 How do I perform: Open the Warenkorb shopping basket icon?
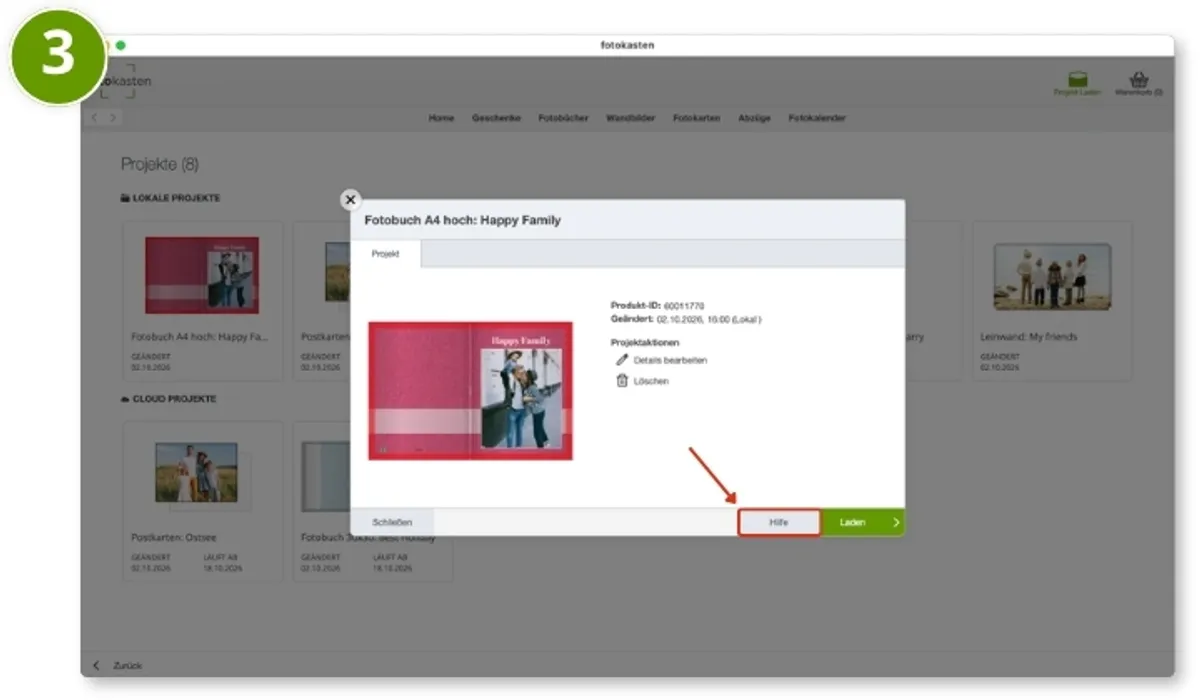click(1138, 80)
